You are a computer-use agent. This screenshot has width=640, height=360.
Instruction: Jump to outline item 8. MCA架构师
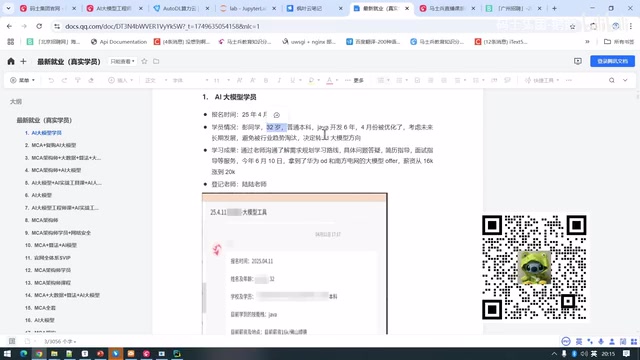pyautogui.click(x=41, y=220)
